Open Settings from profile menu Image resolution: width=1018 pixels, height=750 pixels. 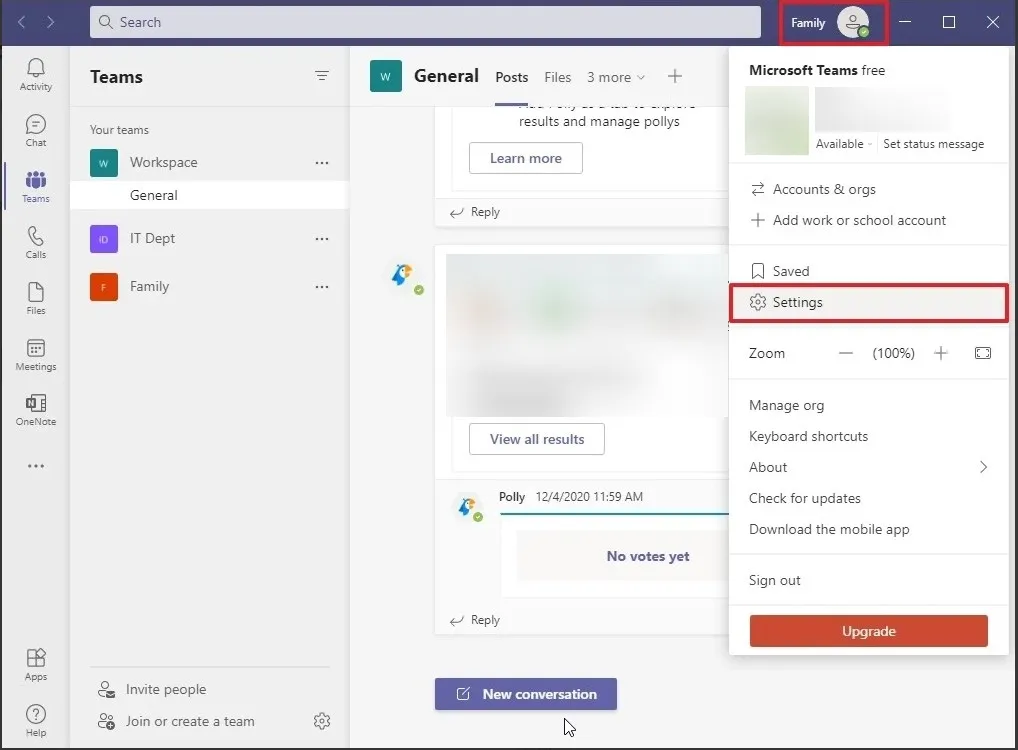click(869, 303)
